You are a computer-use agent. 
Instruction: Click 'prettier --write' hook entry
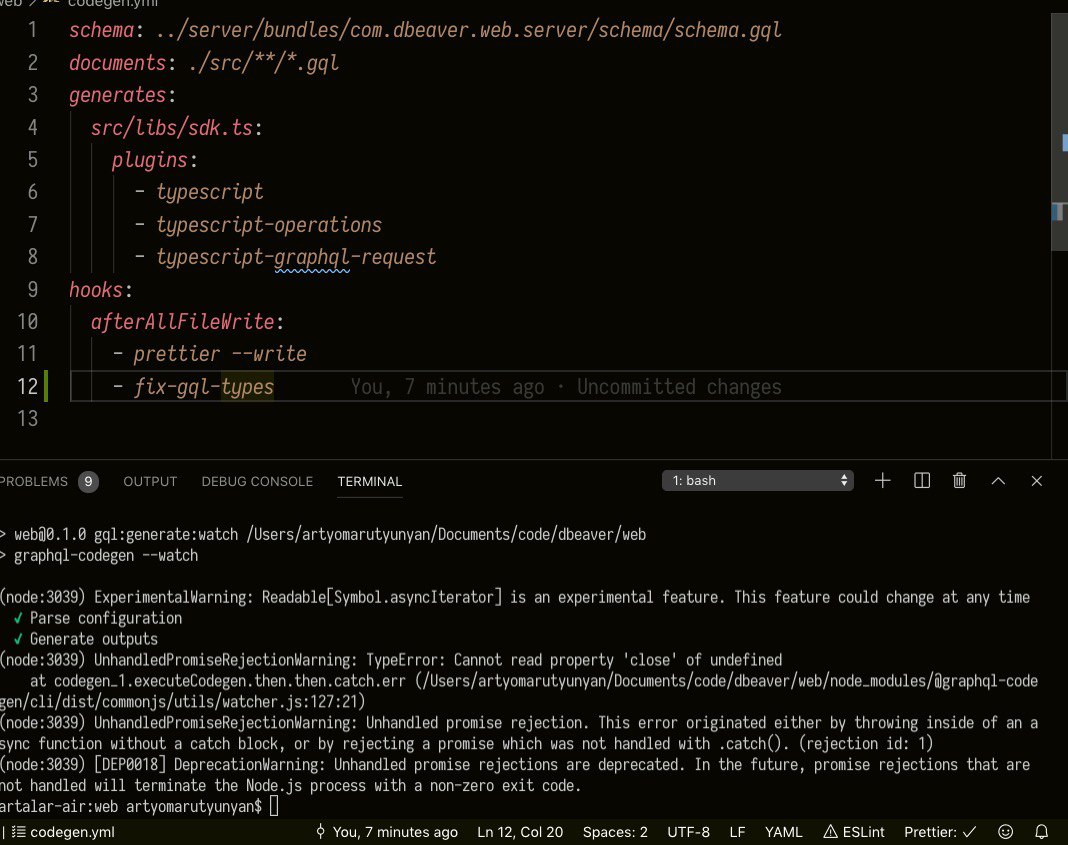point(220,353)
